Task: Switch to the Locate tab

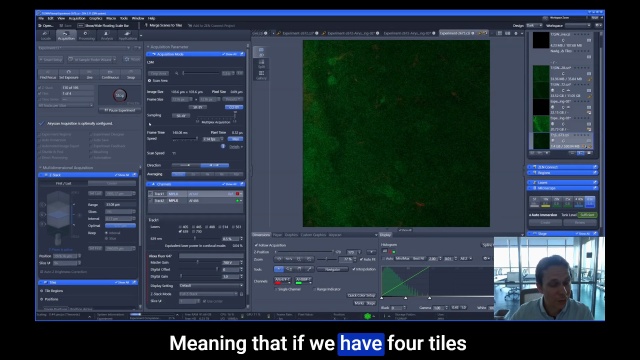Action: (46, 36)
